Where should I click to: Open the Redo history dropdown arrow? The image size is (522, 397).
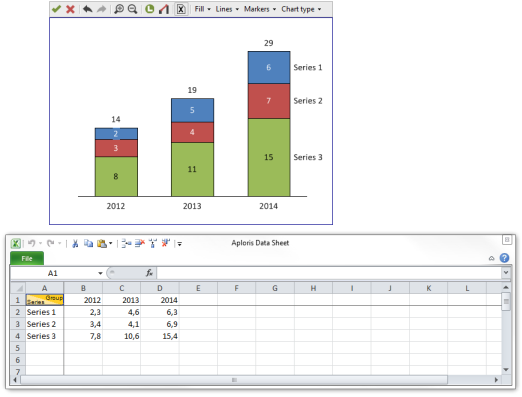pos(60,243)
